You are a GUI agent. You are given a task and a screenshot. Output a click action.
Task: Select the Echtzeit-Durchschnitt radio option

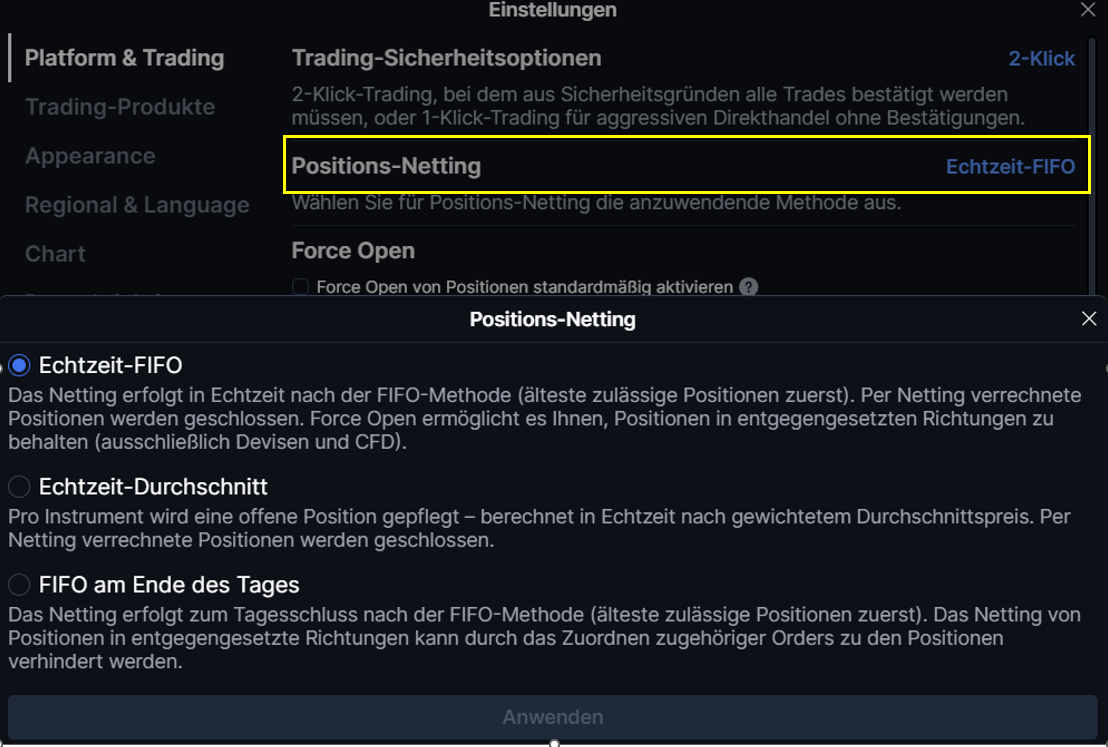pos(19,486)
